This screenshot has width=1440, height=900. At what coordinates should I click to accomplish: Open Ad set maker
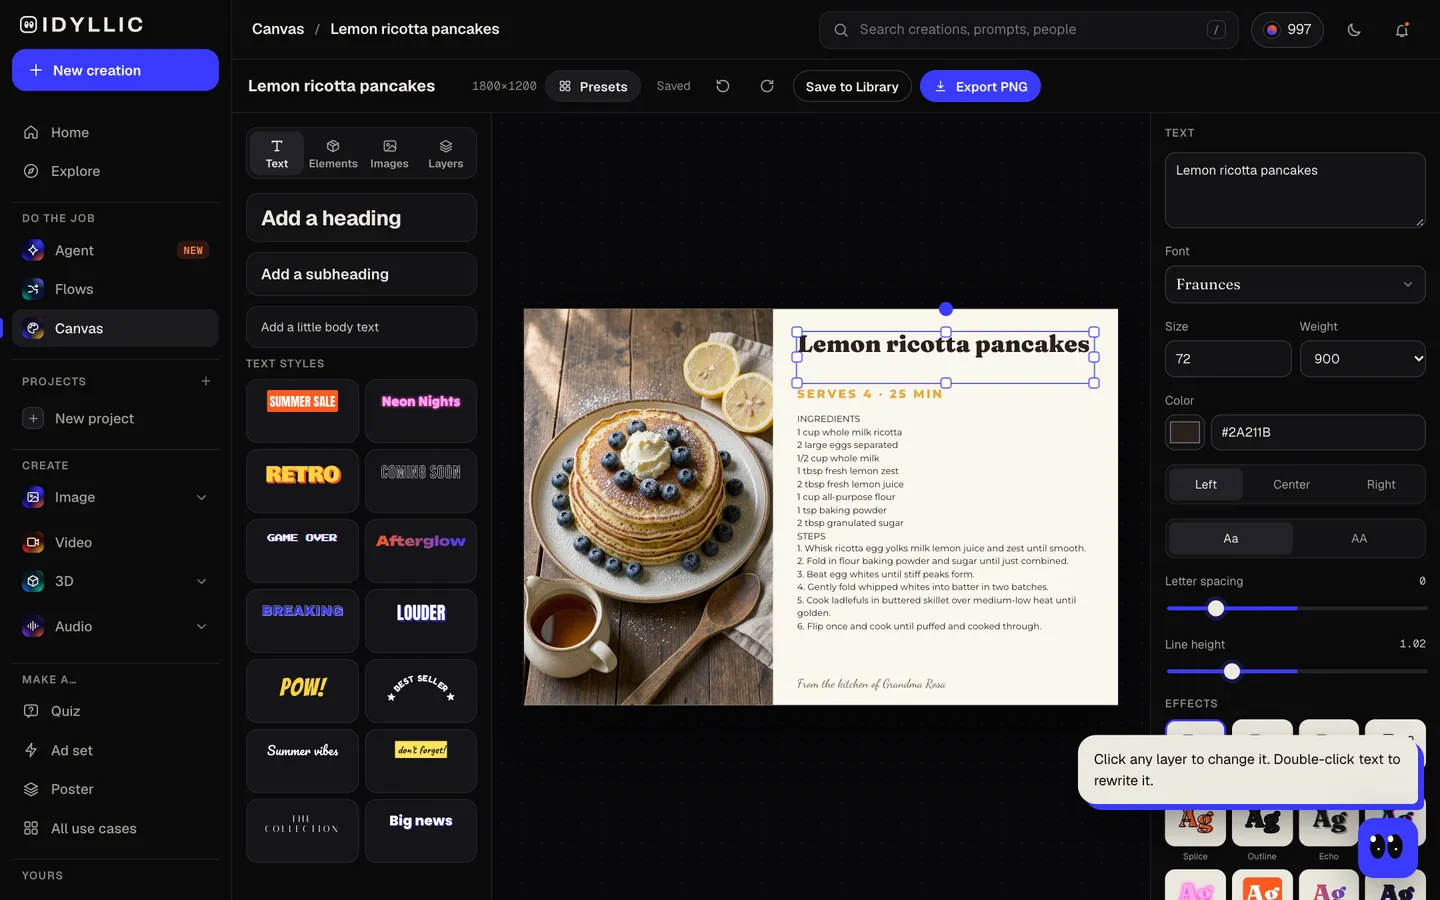[x=115, y=750]
